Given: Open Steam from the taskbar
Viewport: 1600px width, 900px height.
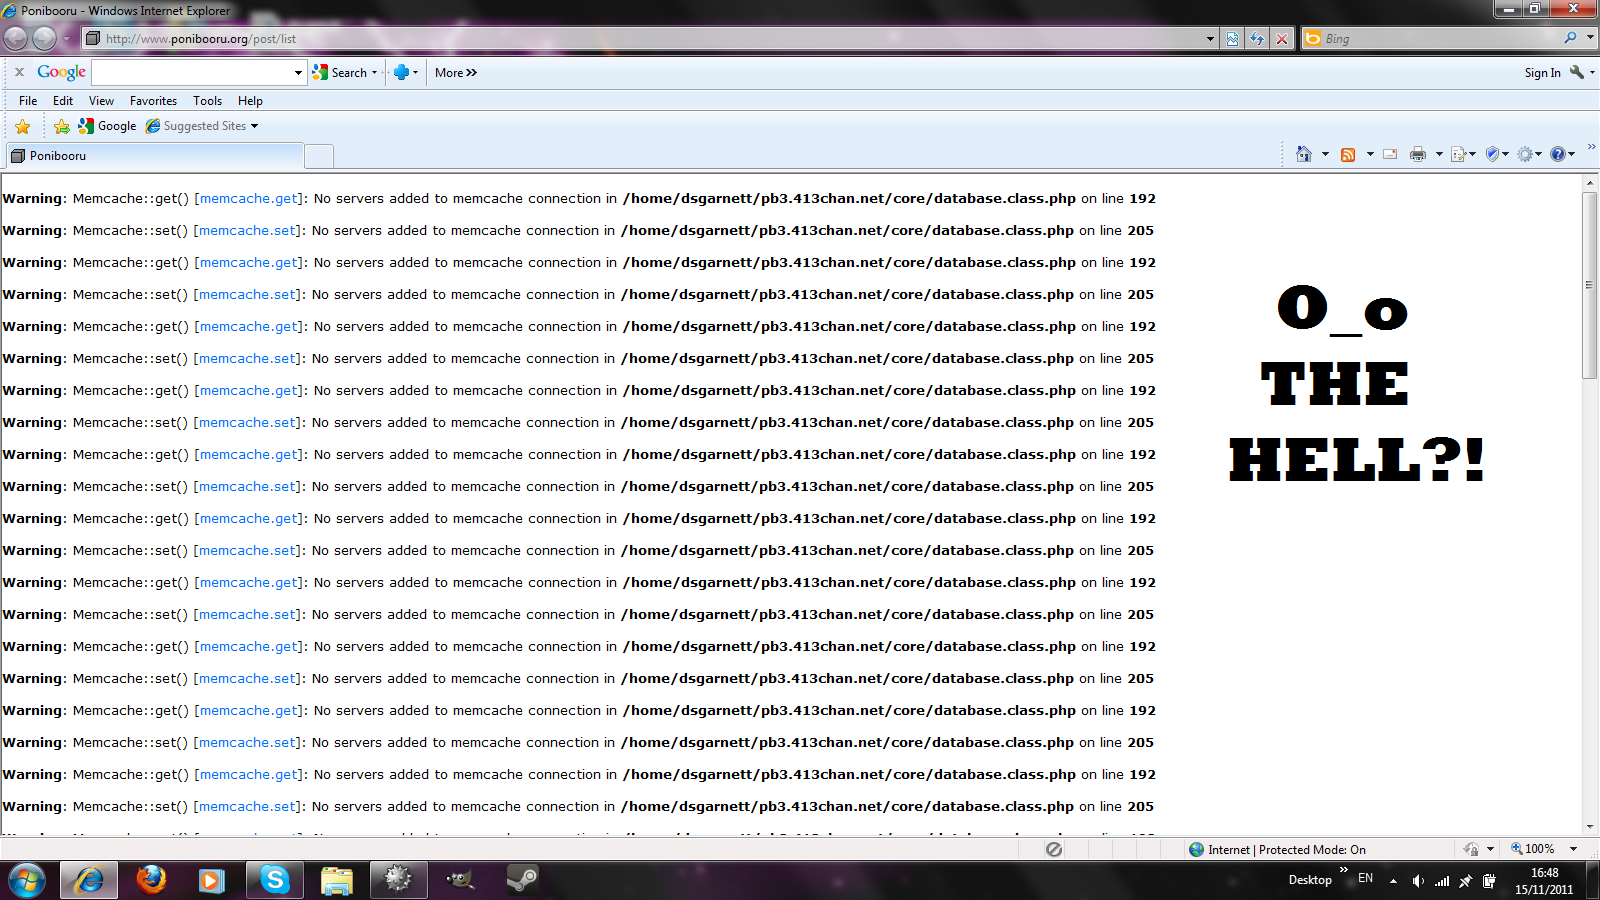Looking at the screenshot, I should (522, 880).
